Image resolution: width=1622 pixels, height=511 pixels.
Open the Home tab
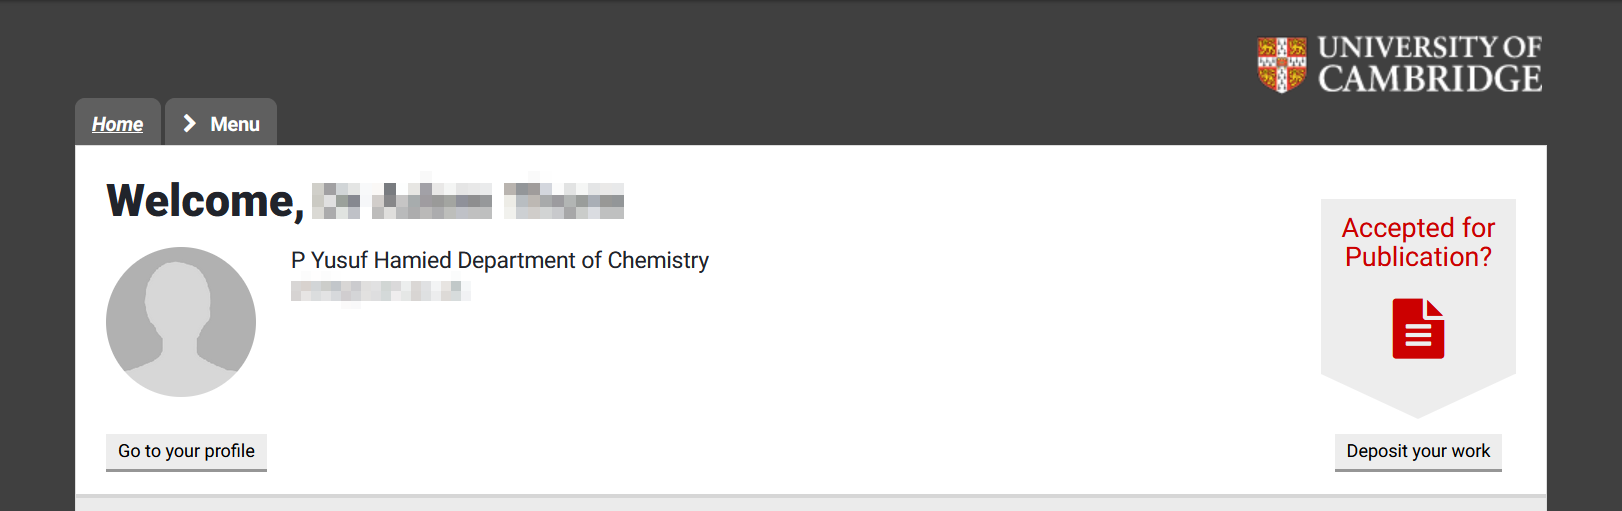118,123
